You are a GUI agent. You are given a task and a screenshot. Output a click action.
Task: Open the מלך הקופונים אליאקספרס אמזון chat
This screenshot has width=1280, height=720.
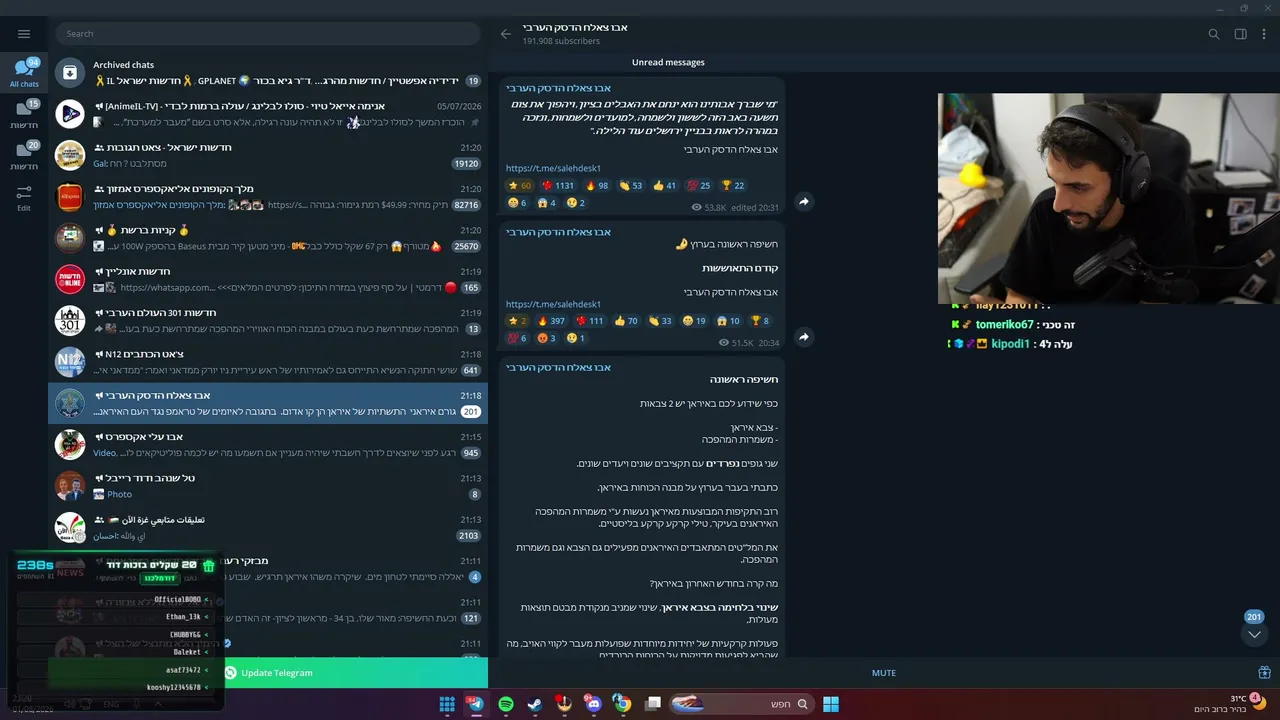tap(268, 197)
